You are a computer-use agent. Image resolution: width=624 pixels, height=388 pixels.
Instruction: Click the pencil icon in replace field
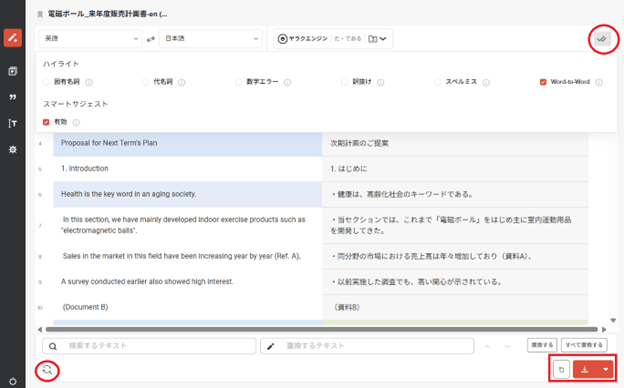point(271,346)
